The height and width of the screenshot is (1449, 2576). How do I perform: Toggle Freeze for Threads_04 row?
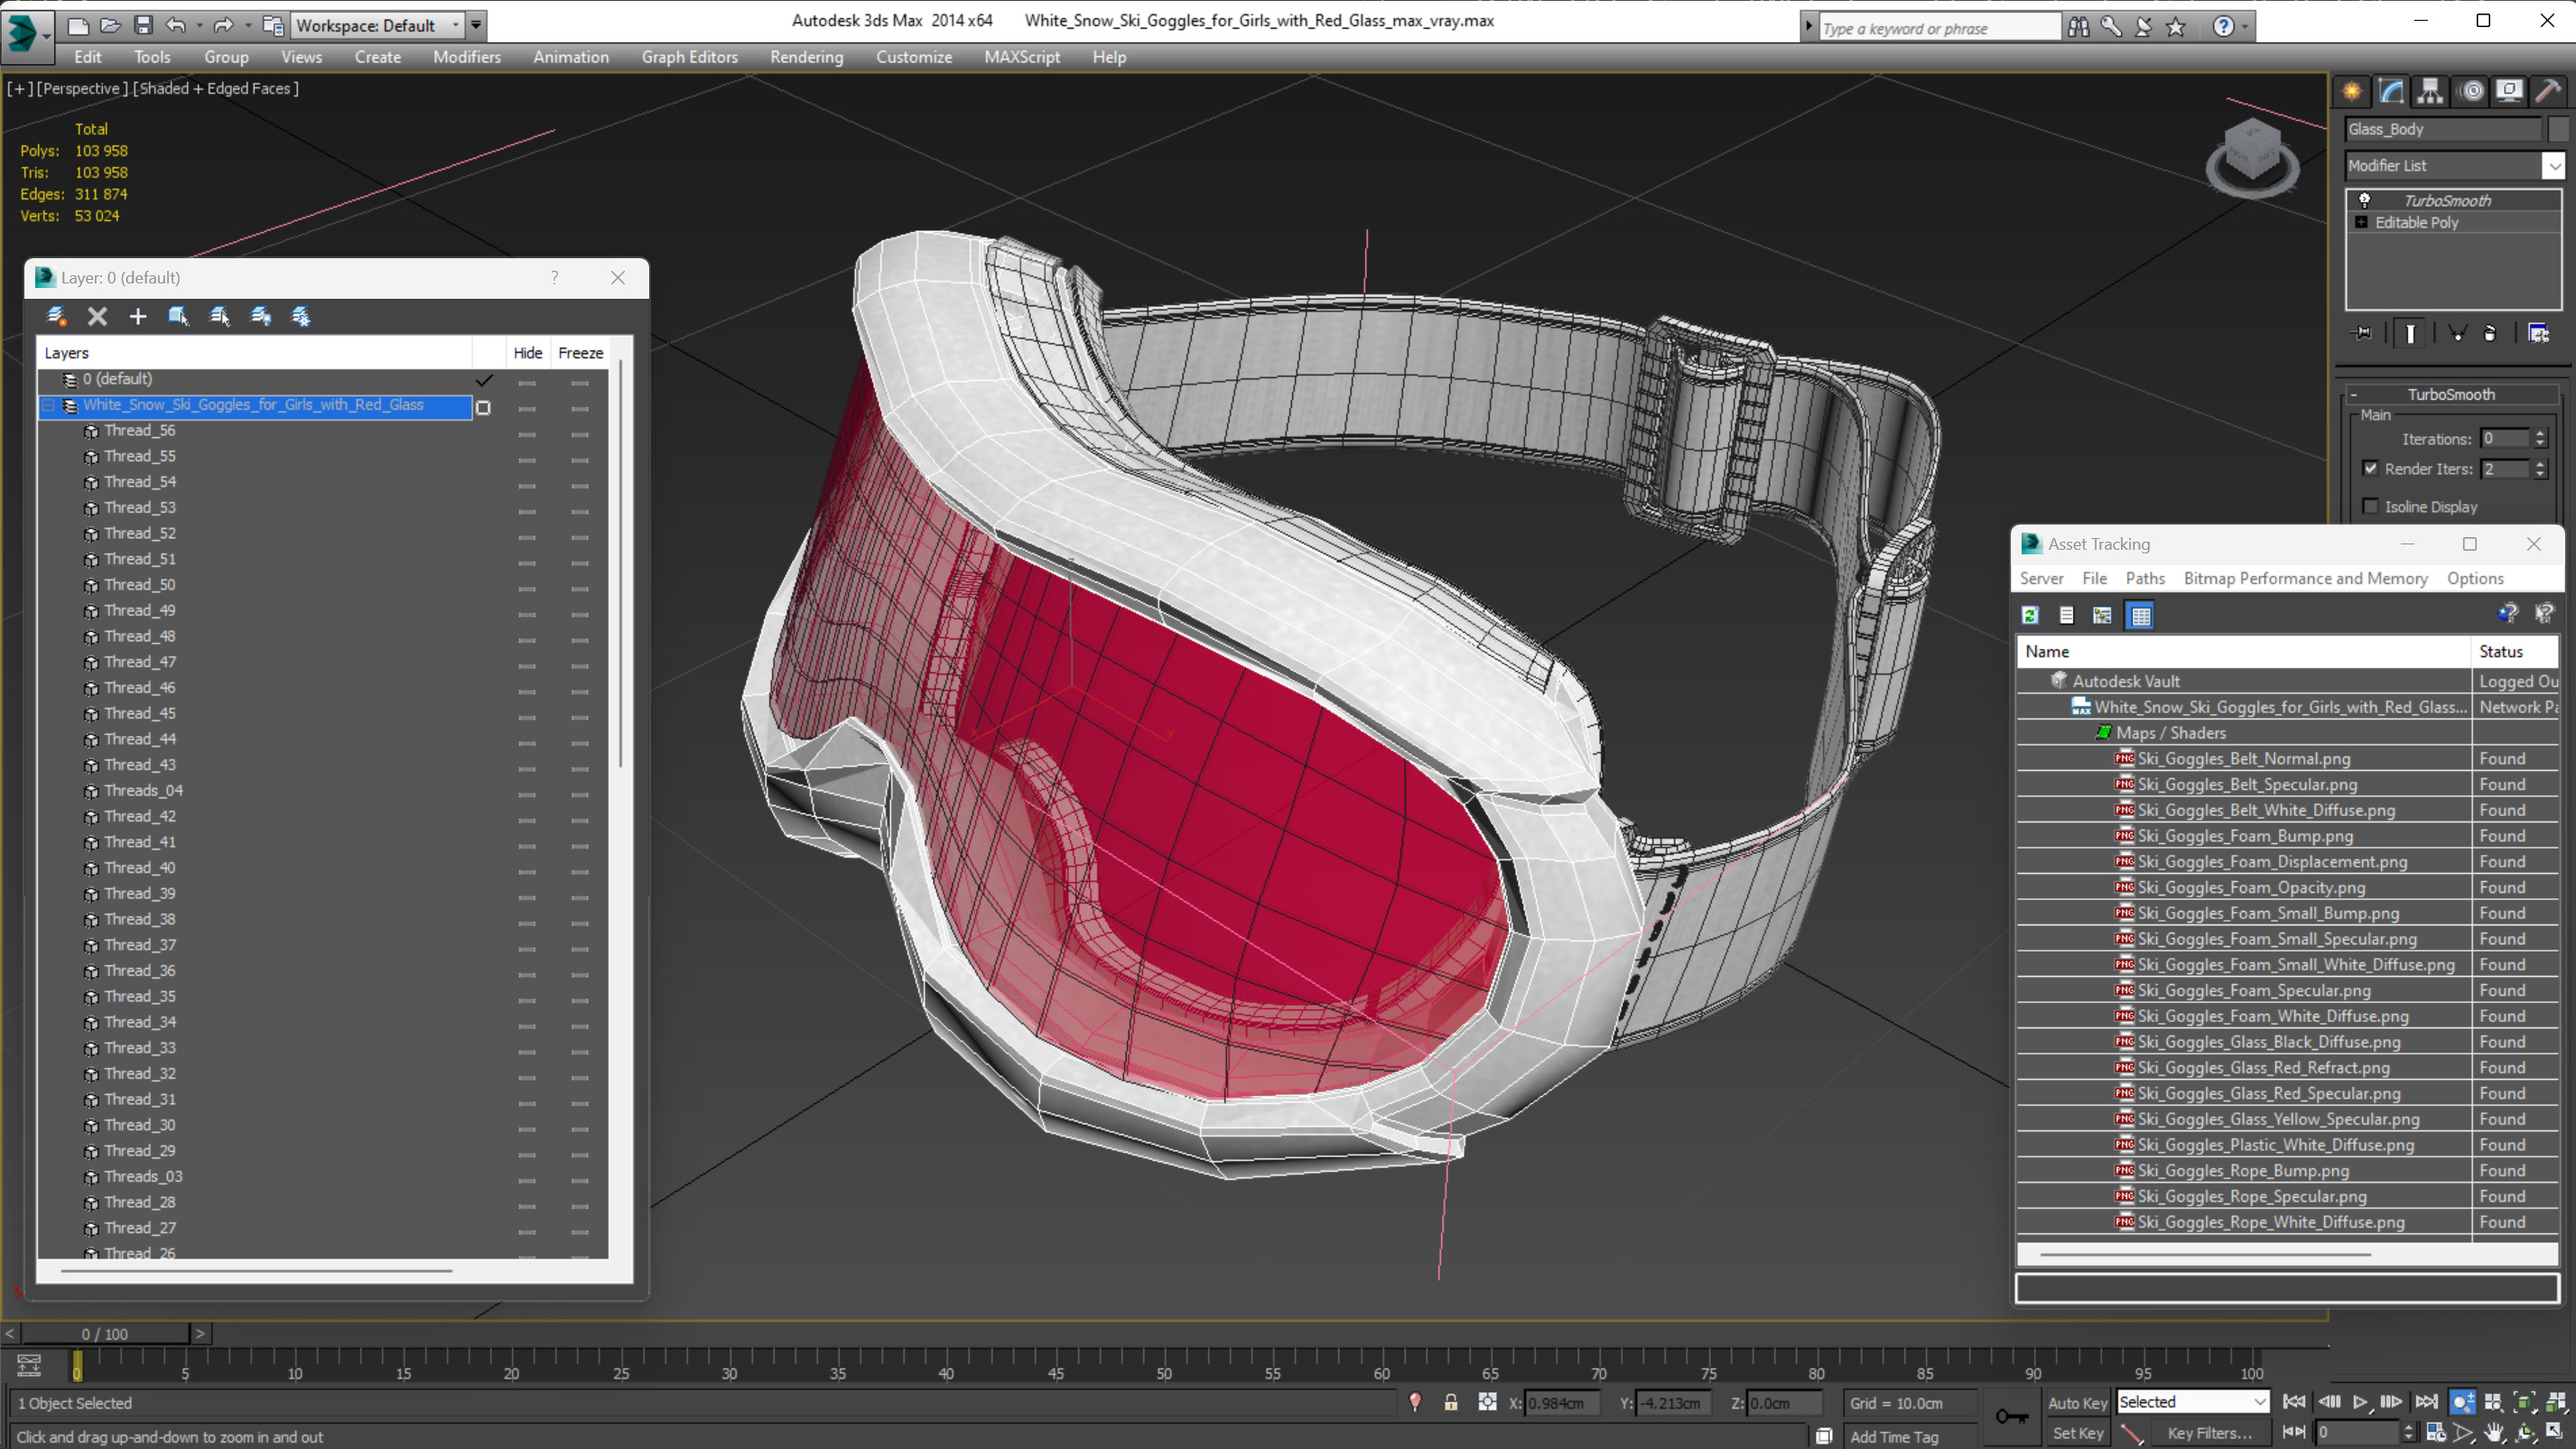pos(580,794)
